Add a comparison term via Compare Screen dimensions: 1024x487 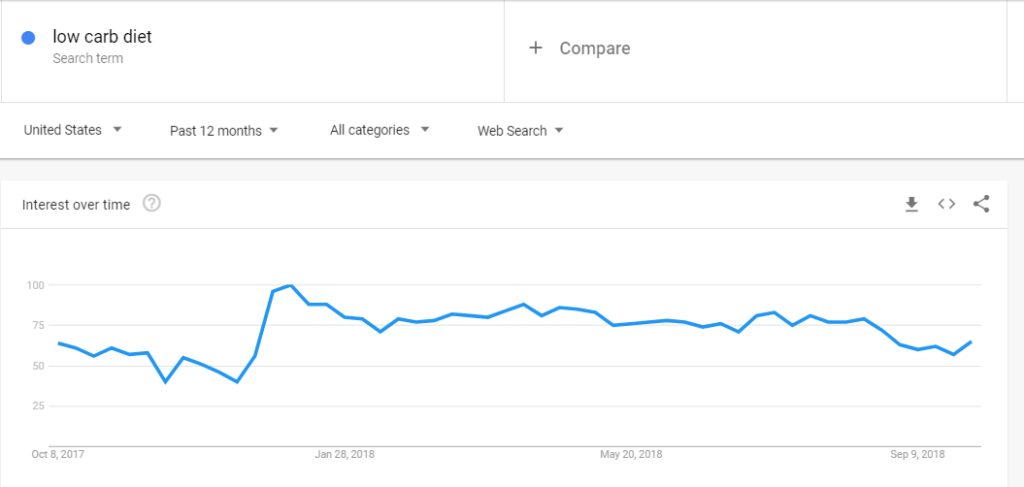[x=594, y=48]
